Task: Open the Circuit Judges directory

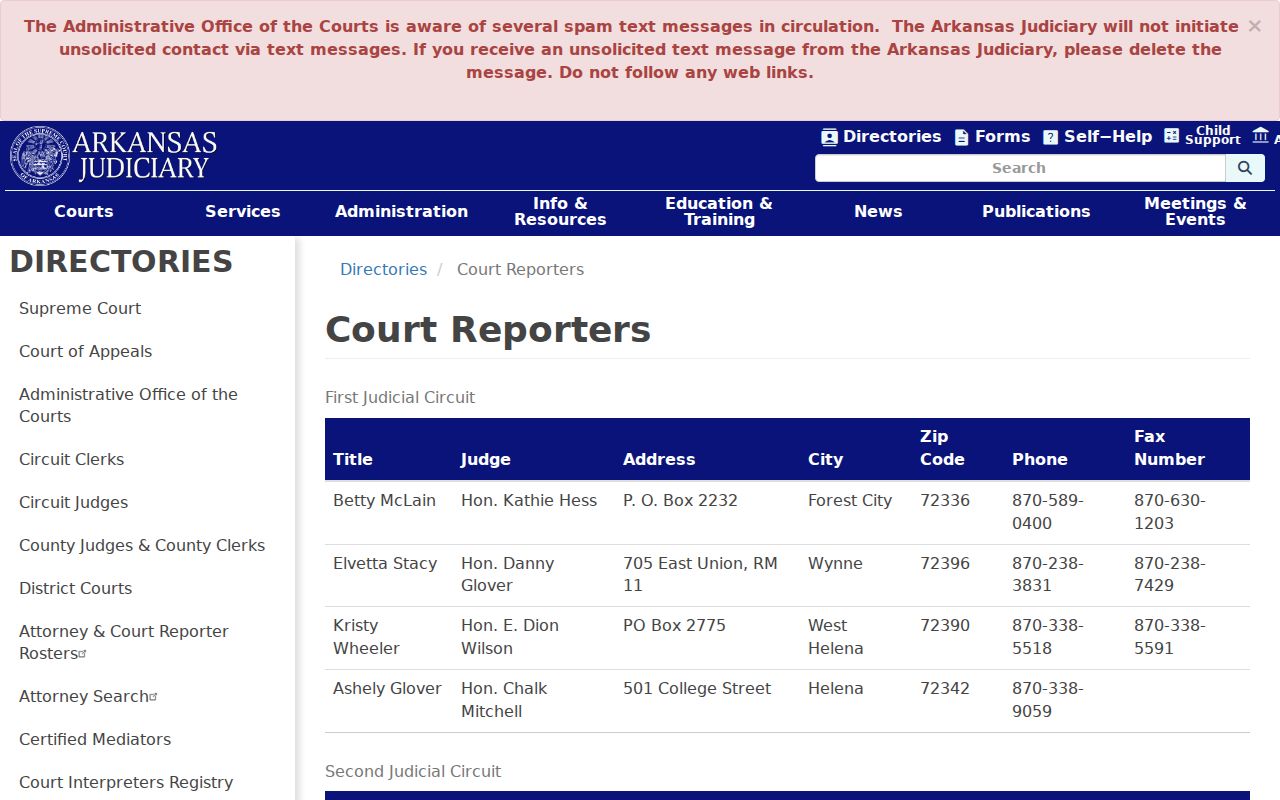Action: 73,502
